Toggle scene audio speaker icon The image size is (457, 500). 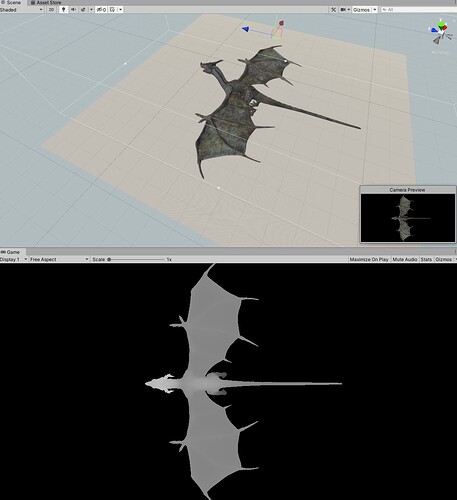click(73, 10)
